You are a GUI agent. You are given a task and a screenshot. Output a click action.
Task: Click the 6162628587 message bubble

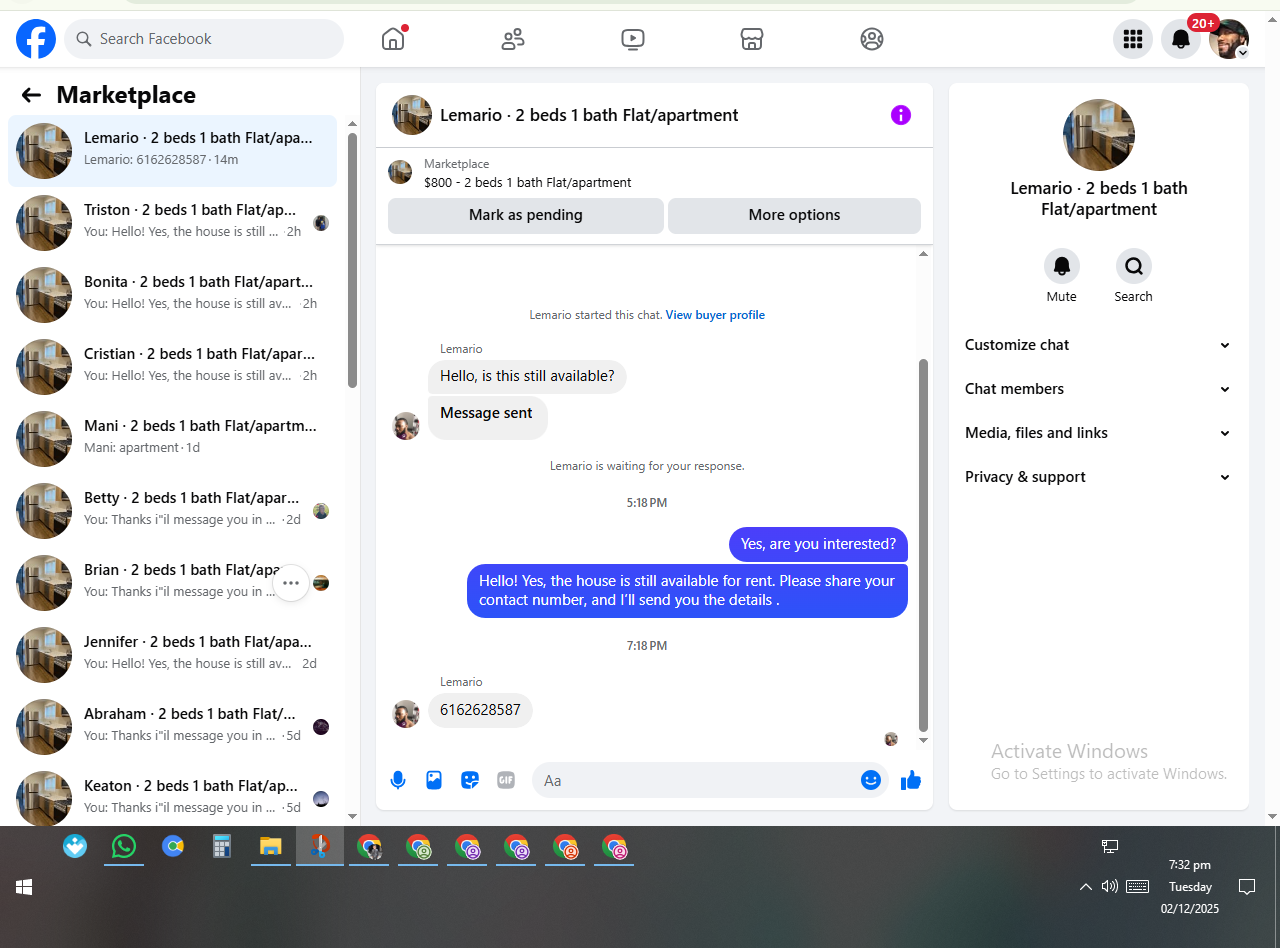pyautogui.click(x=480, y=710)
